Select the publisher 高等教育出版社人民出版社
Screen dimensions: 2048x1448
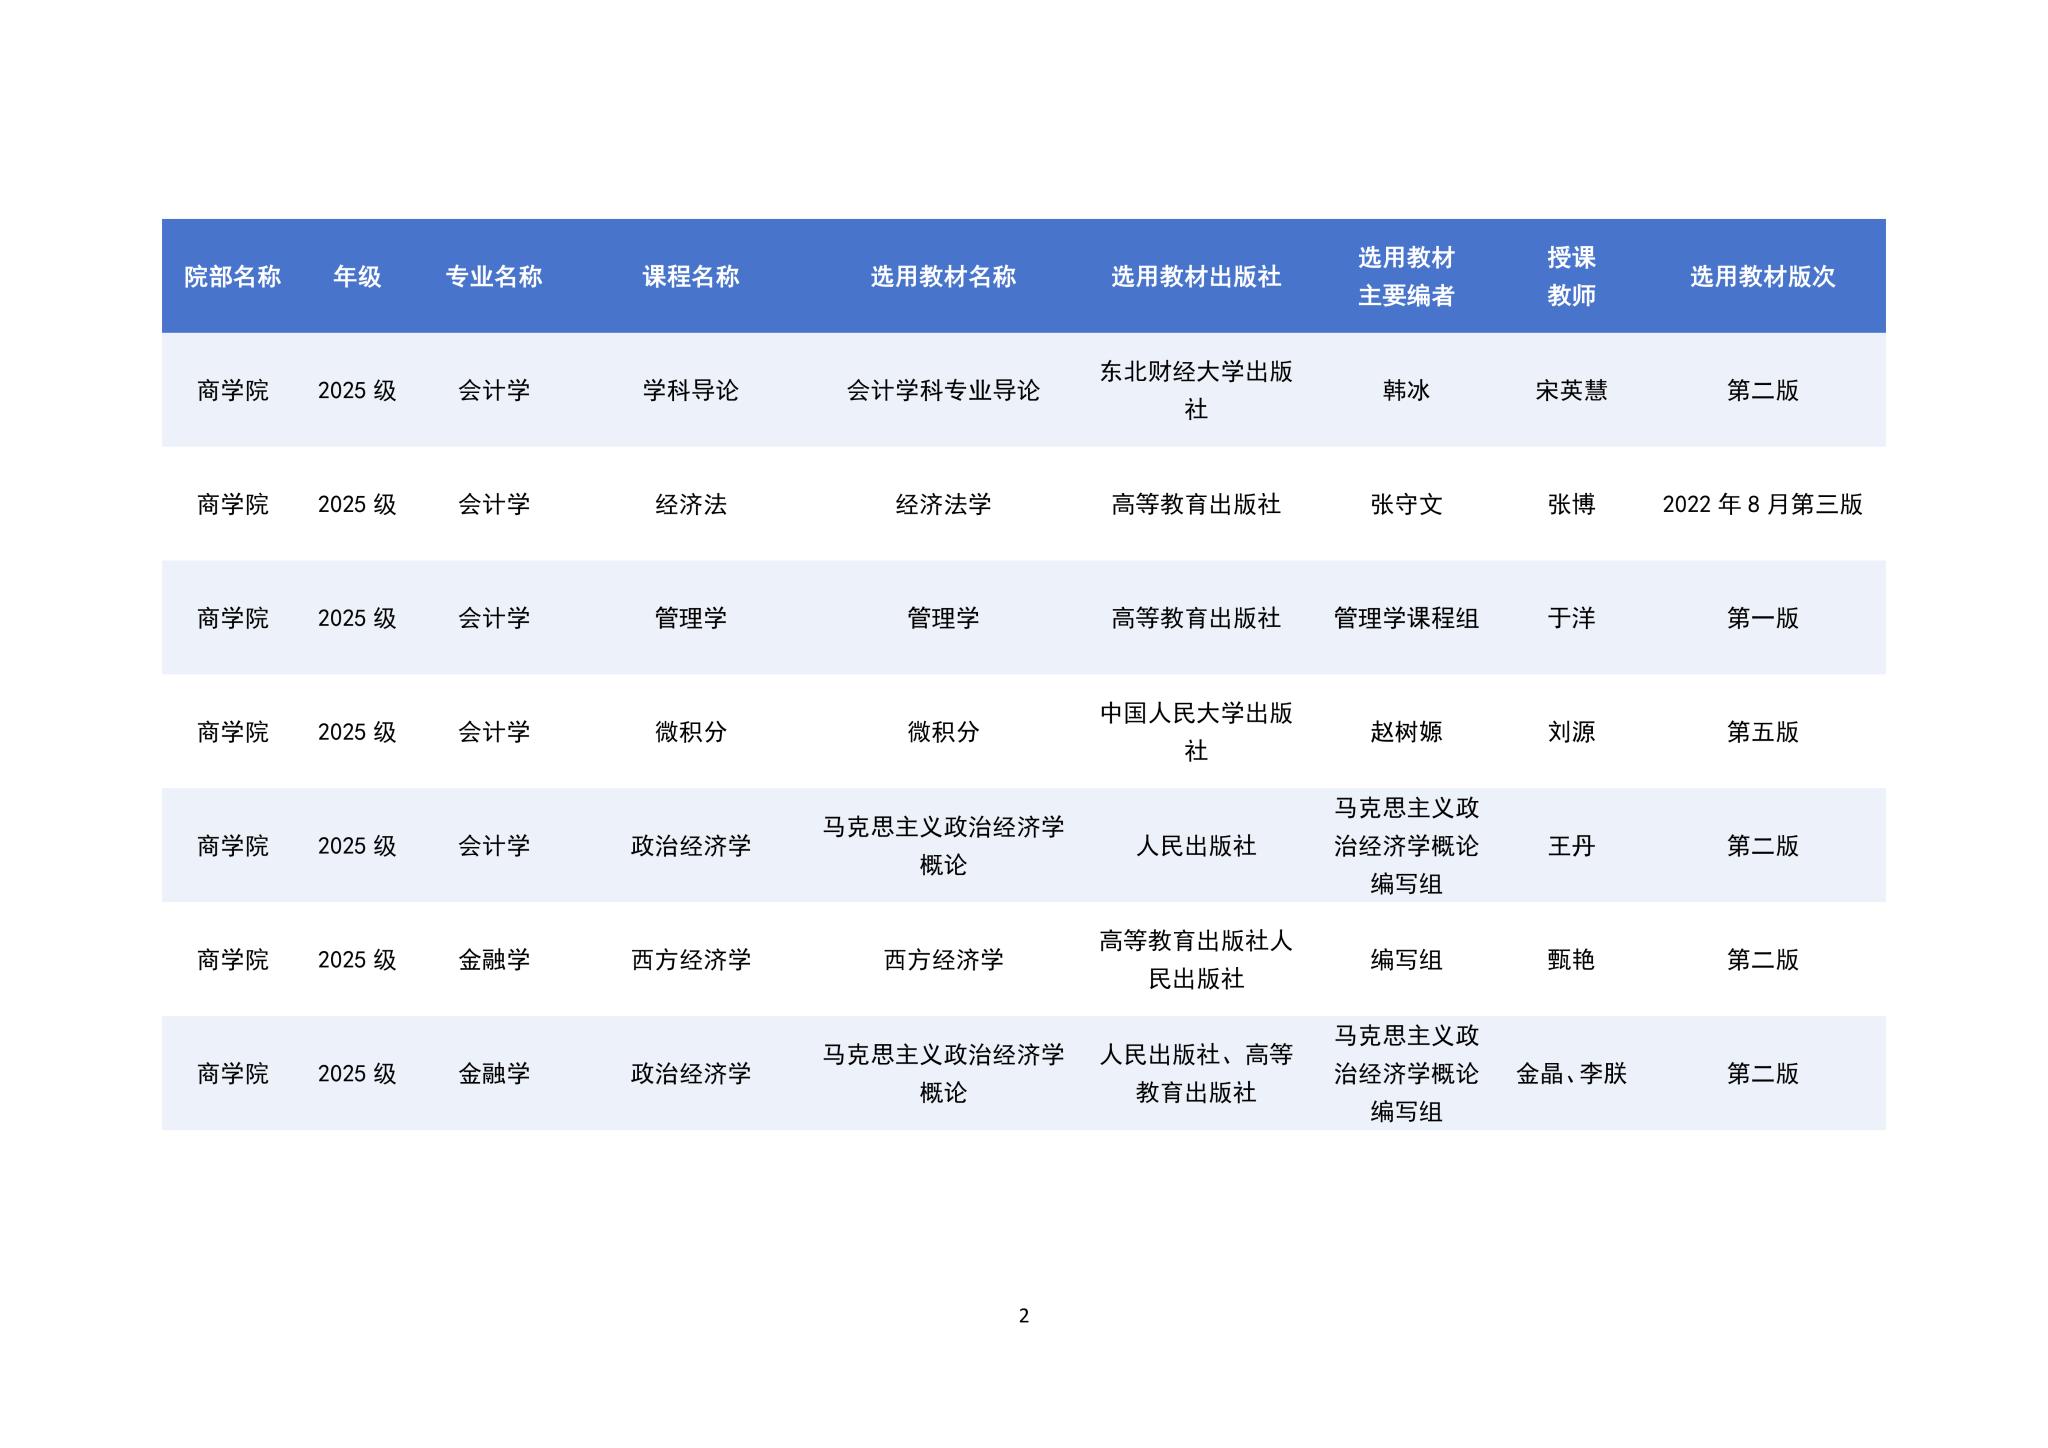click(1196, 960)
